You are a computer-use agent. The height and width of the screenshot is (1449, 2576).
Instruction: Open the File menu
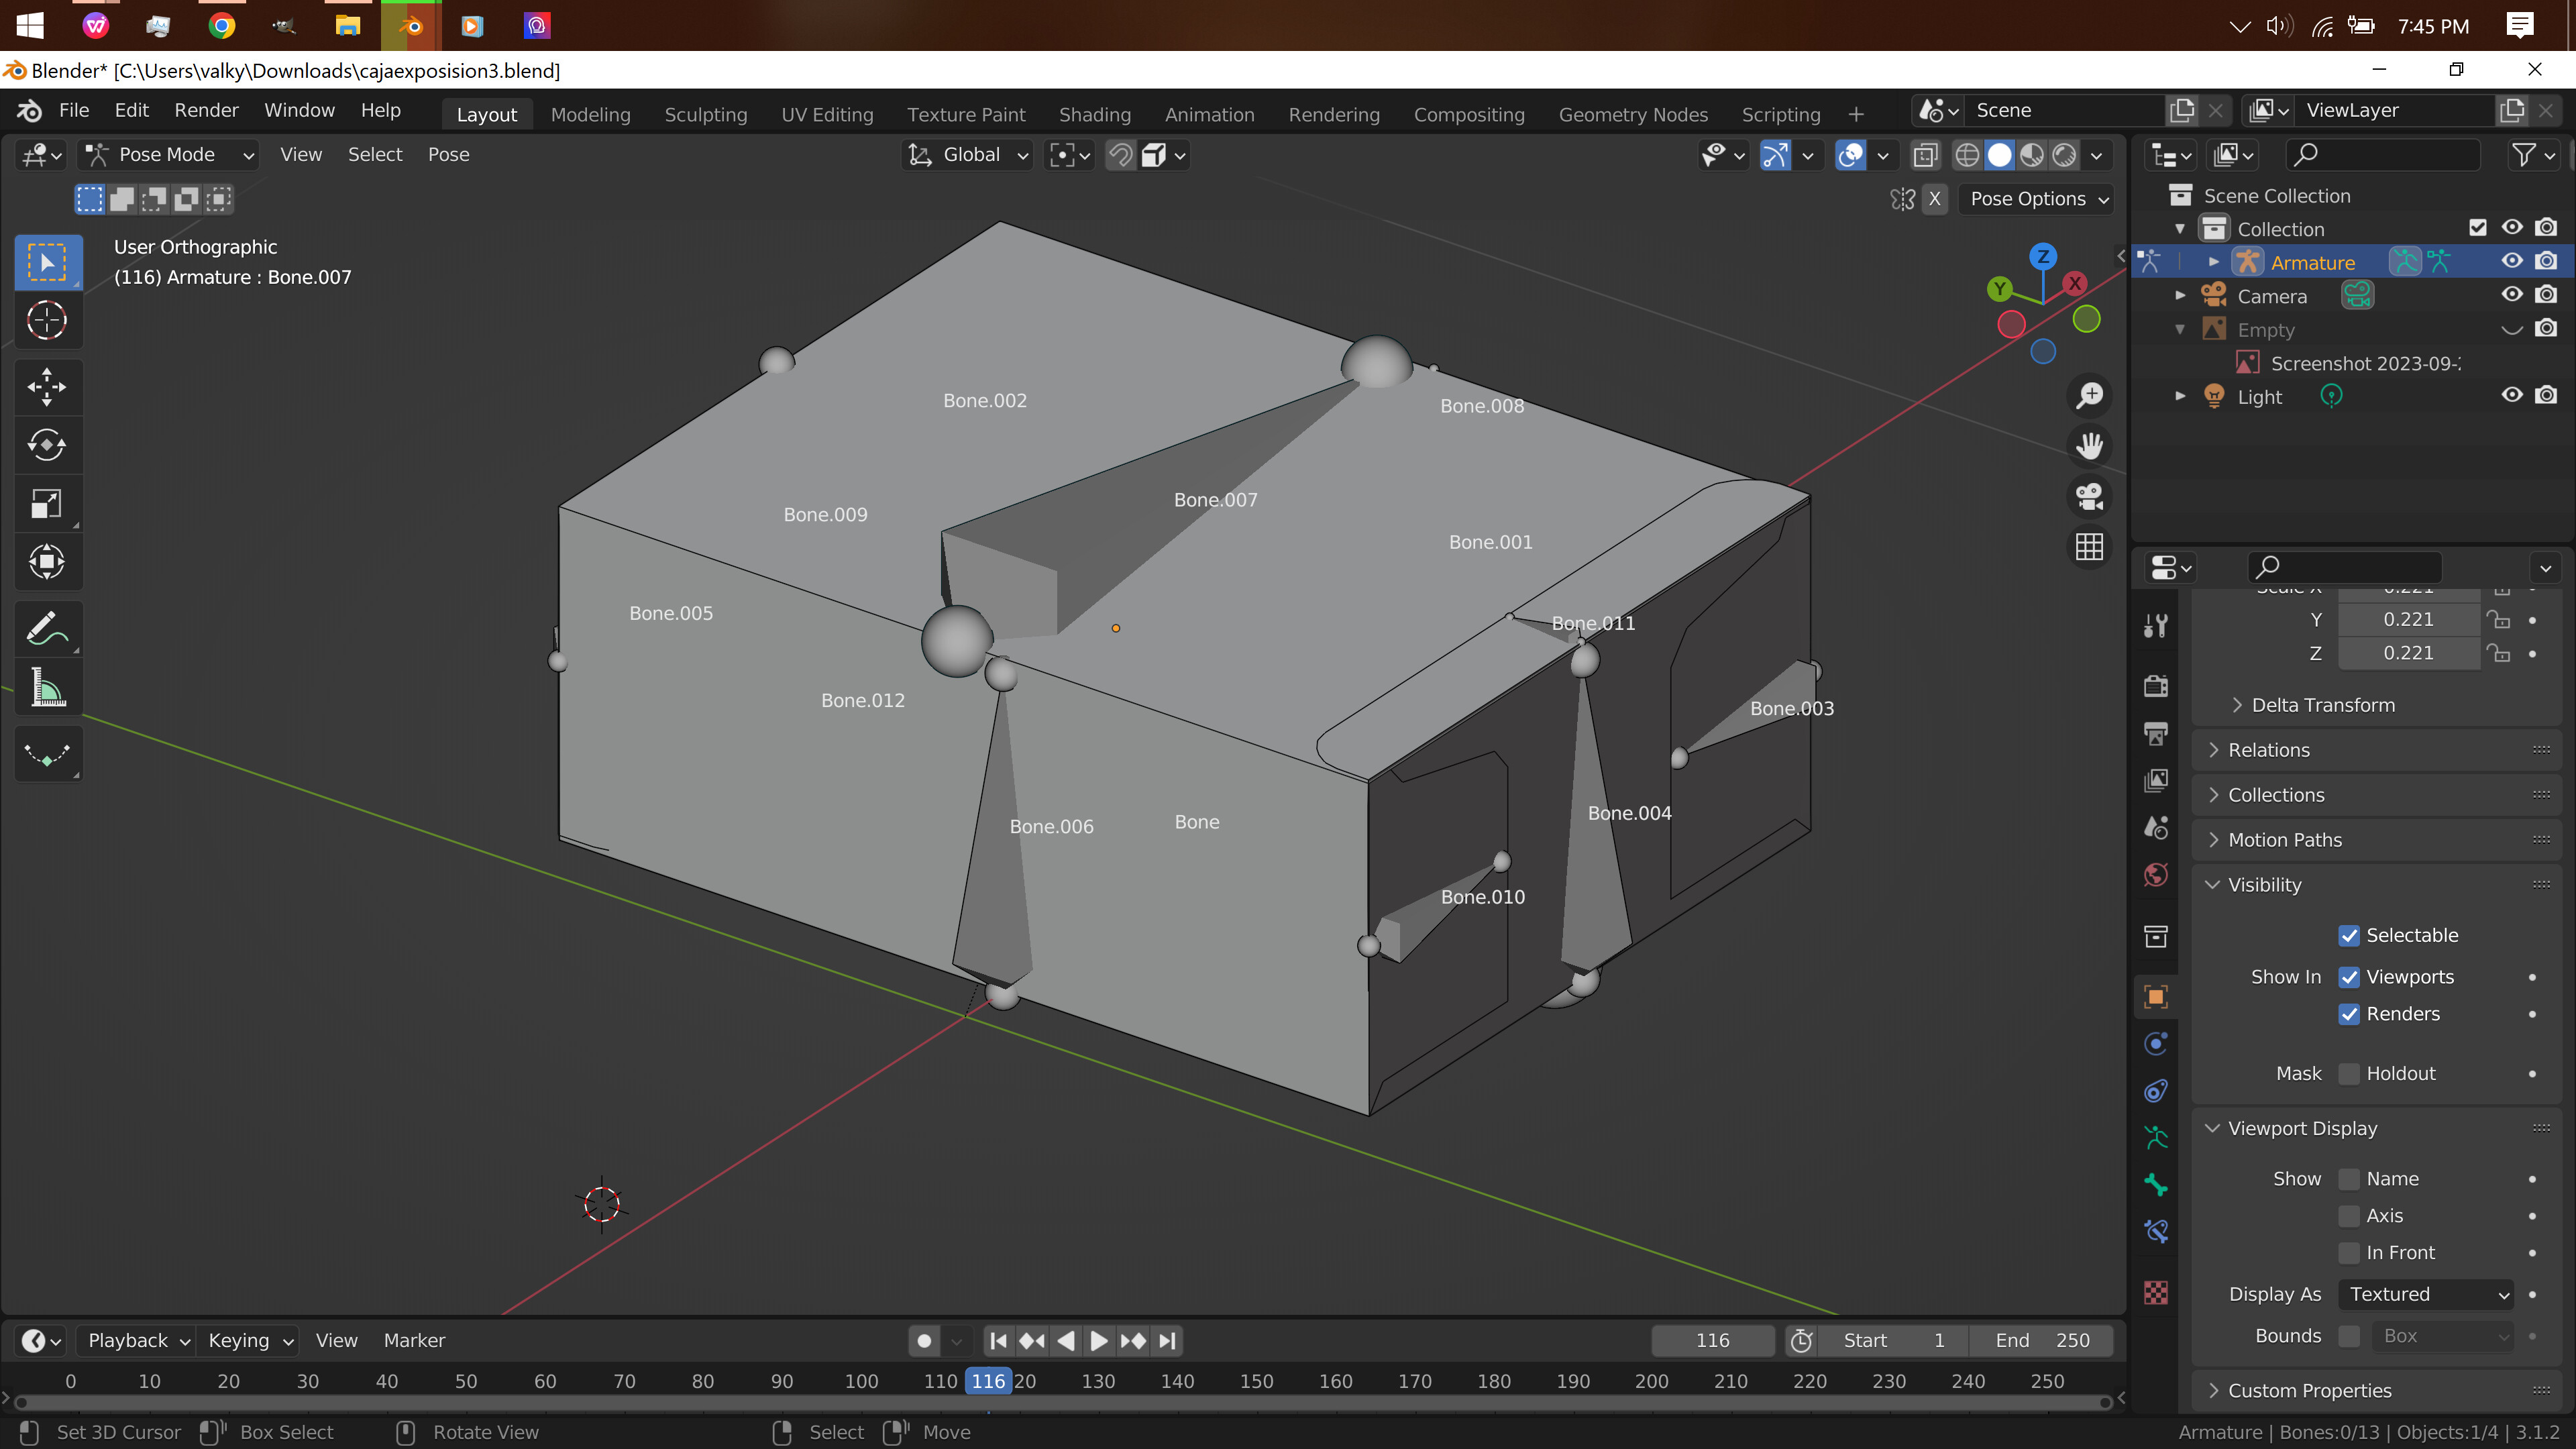point(74,110)
